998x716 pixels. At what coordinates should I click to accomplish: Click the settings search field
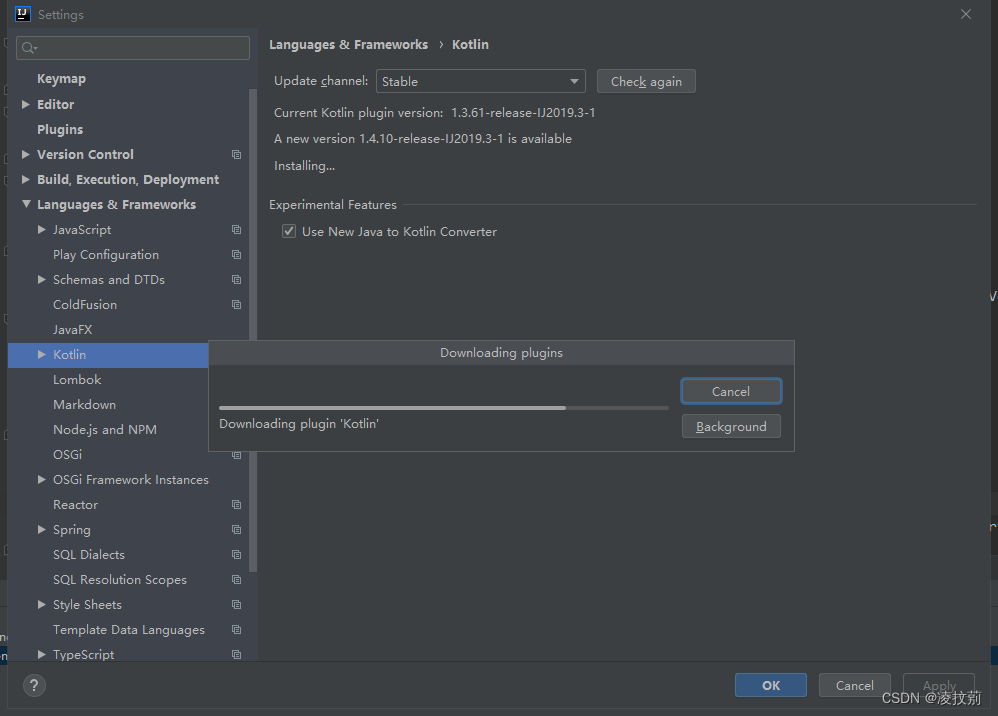pyautogui.click(x=132, y=48)
